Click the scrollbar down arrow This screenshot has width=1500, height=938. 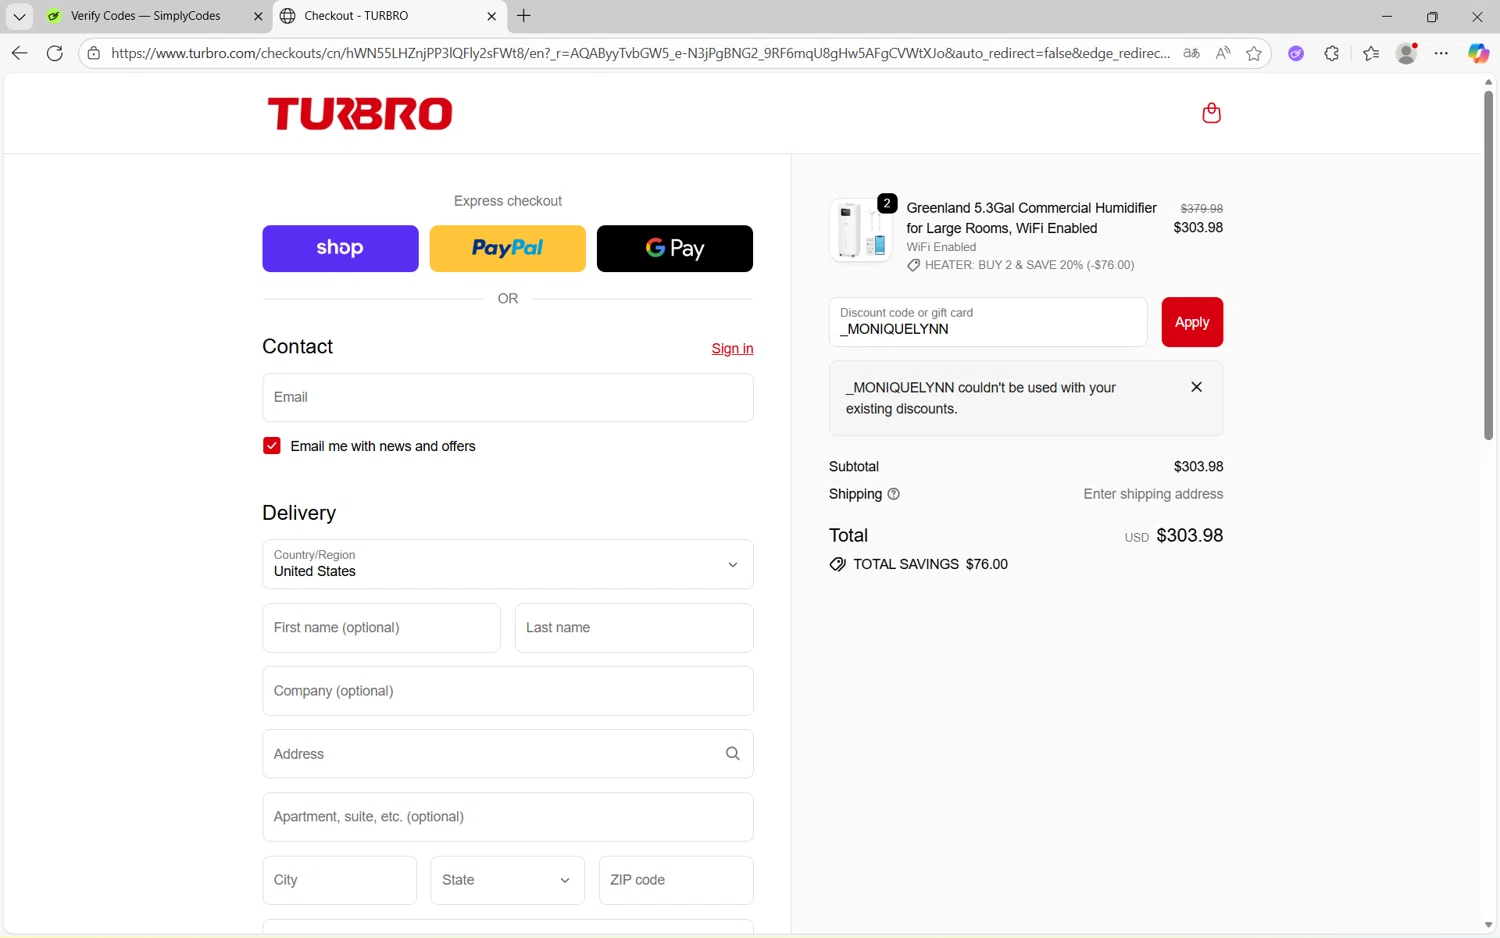point(1488,926)
